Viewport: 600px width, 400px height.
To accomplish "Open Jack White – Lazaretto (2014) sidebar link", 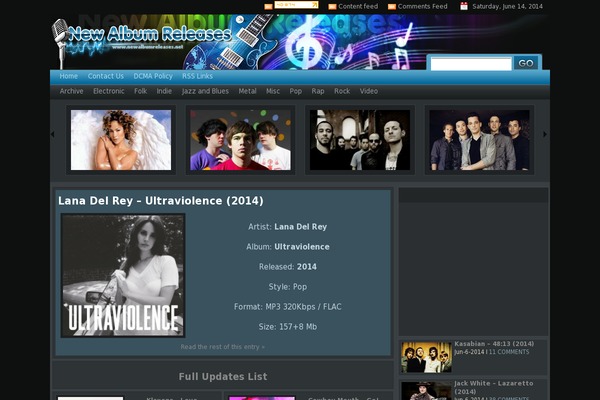I will click(494, 387).
